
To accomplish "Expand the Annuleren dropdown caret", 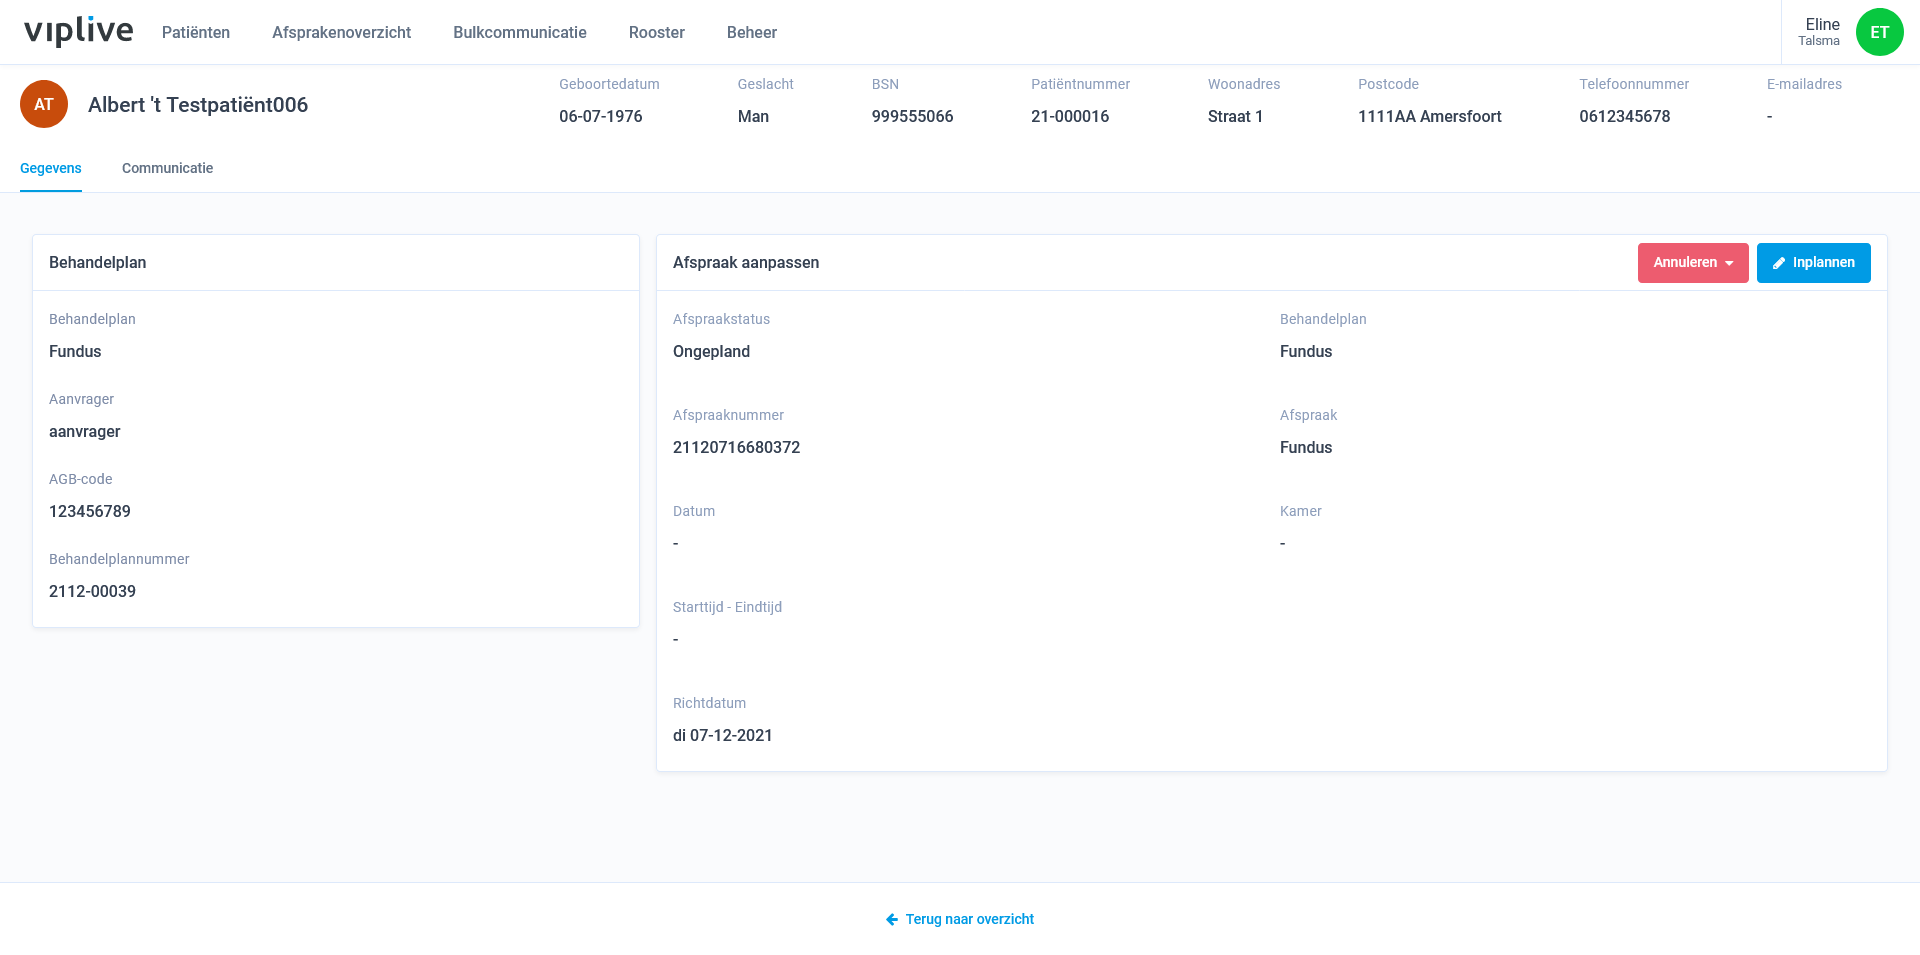I will (x=1729, y=263).
